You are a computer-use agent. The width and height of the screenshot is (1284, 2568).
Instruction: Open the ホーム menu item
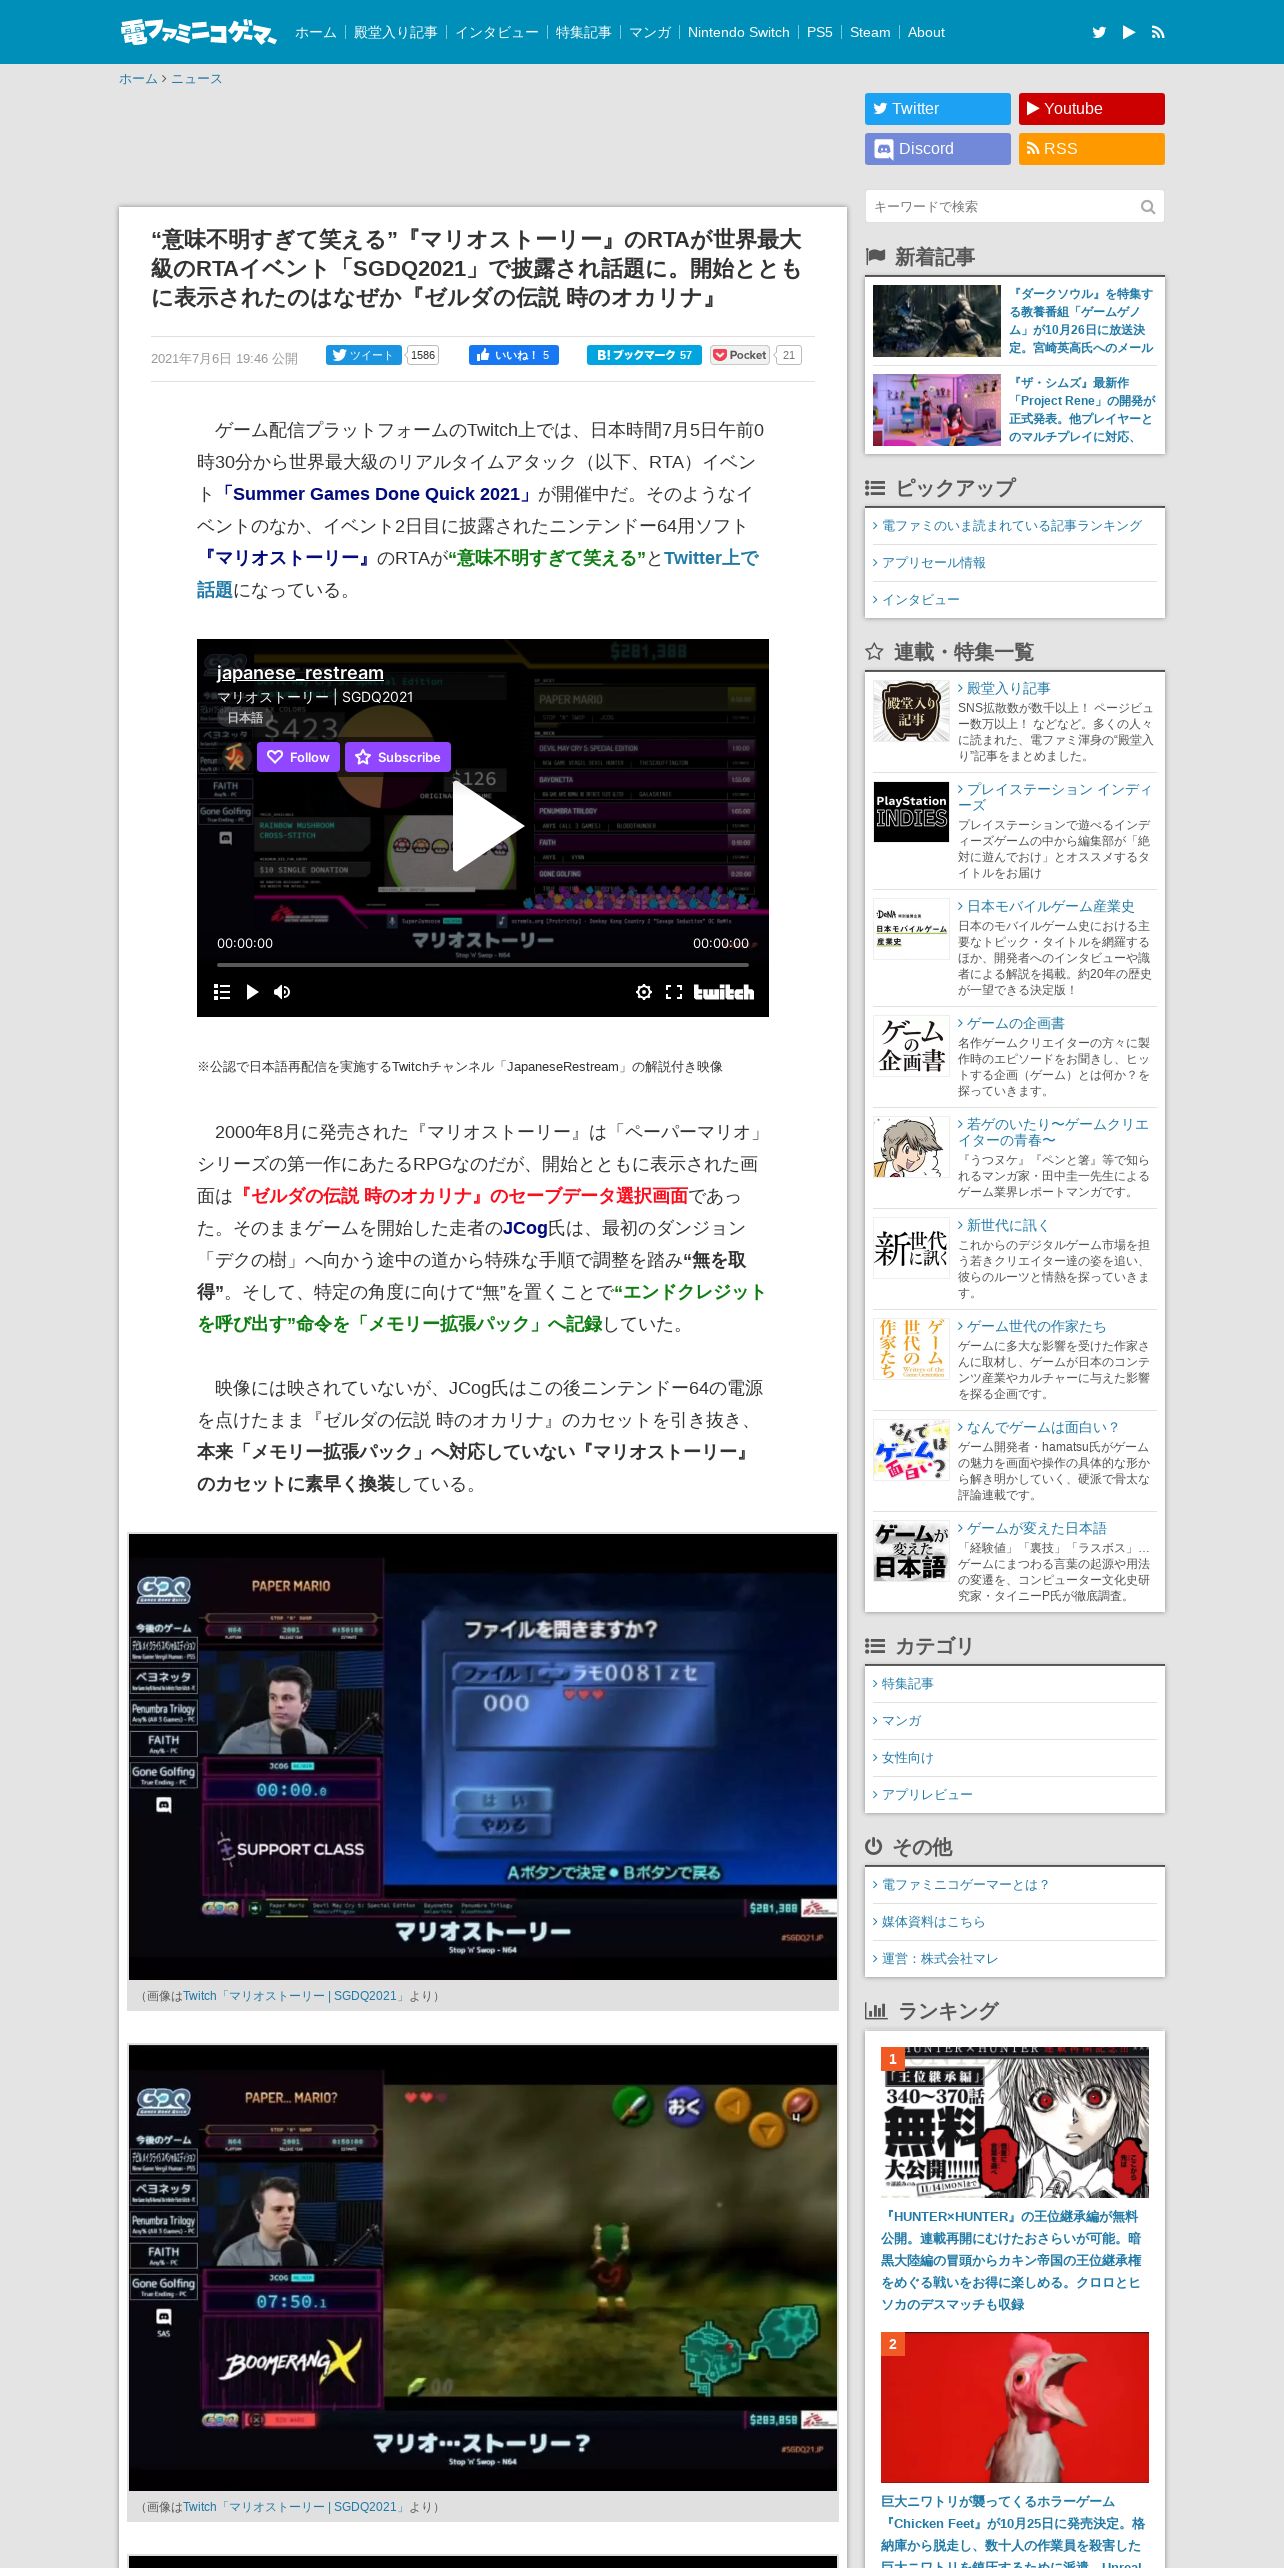315,32
